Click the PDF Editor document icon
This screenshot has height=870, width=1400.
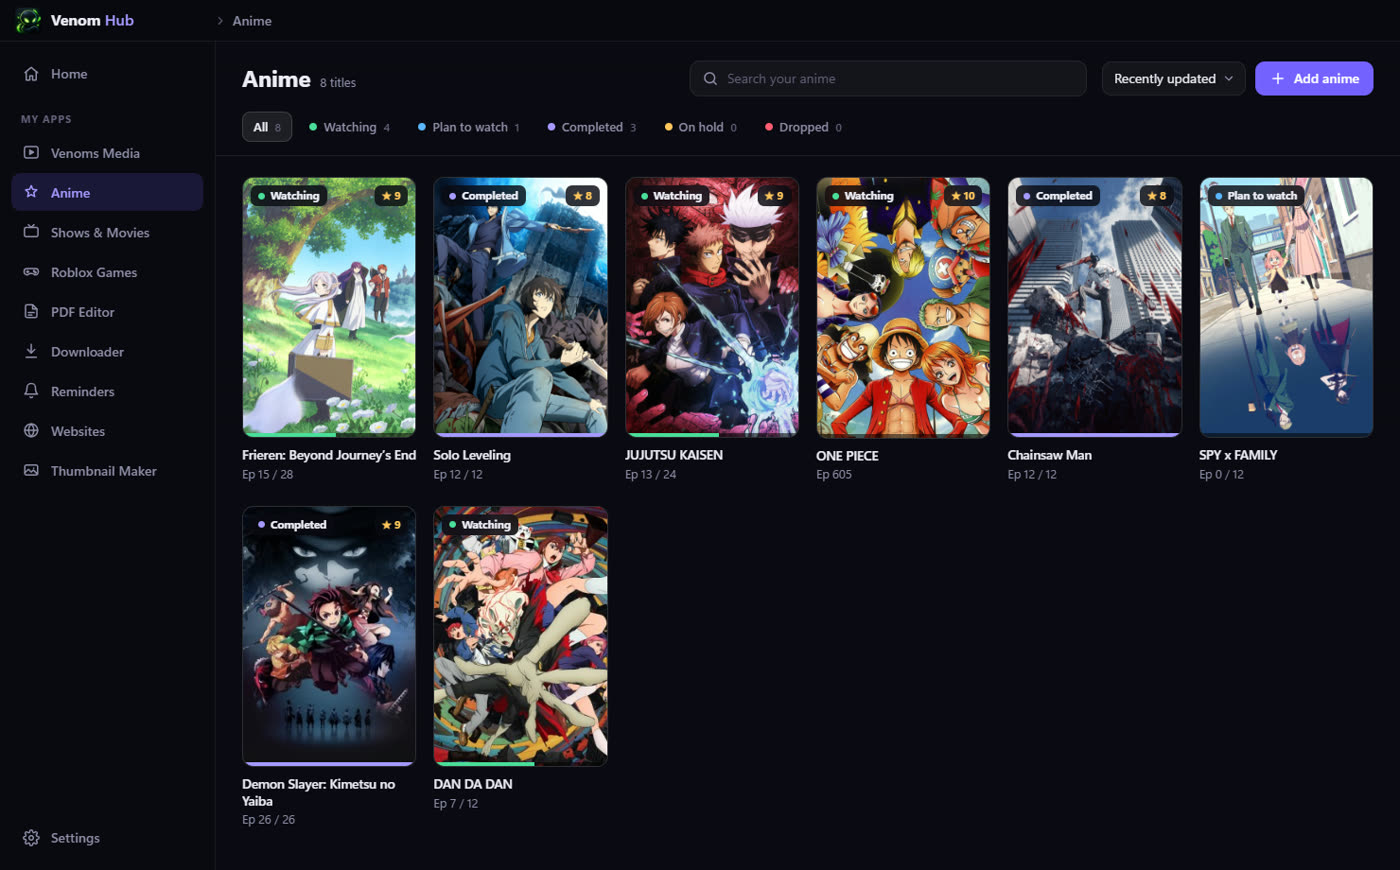point(31,312)
